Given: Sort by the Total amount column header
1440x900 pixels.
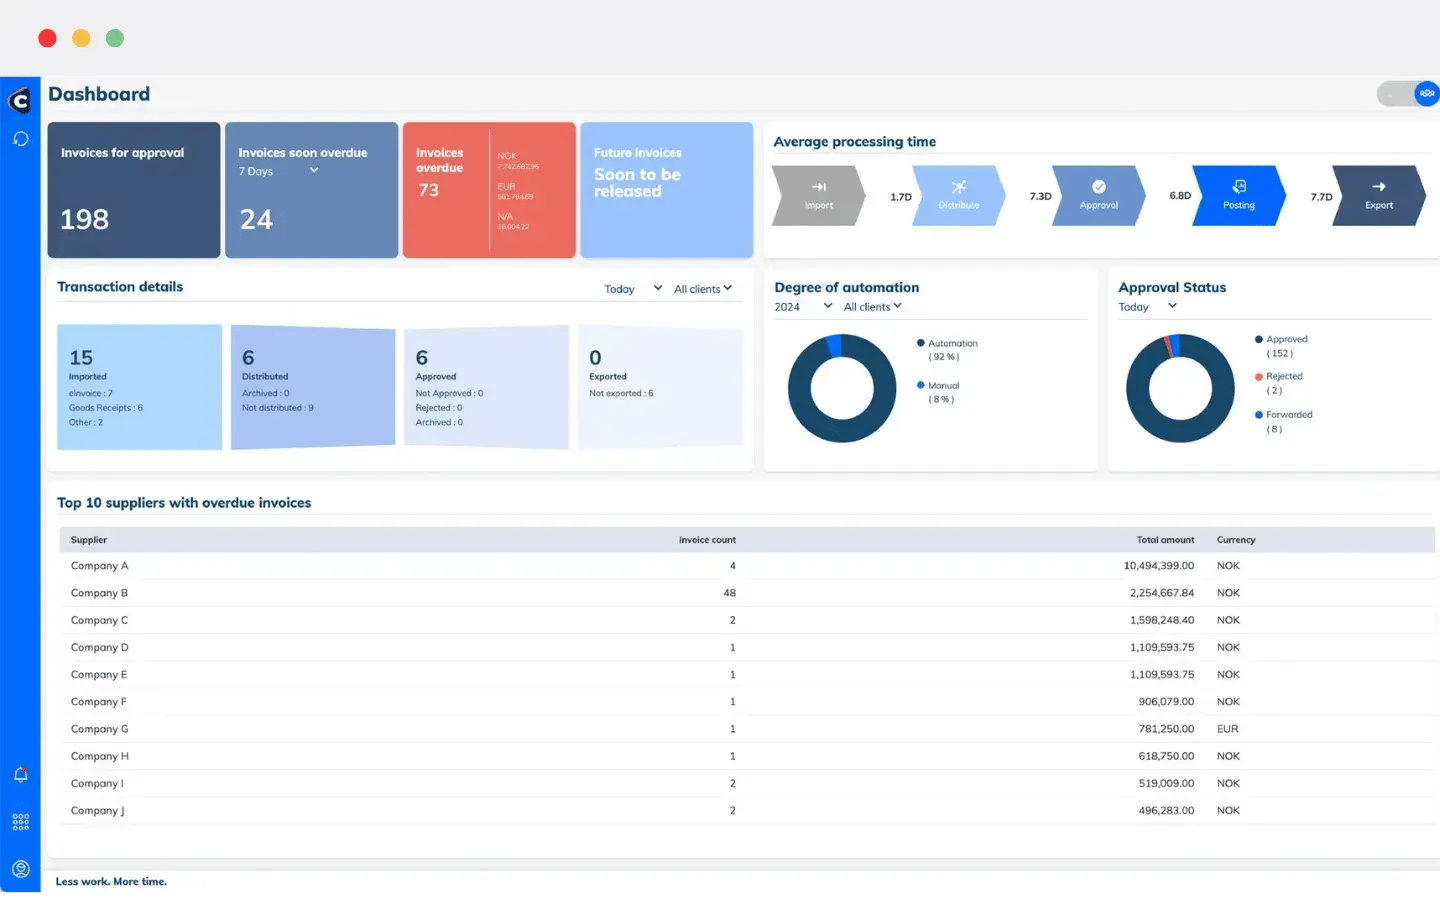Looking at the screenshot, I should 1165,540.
